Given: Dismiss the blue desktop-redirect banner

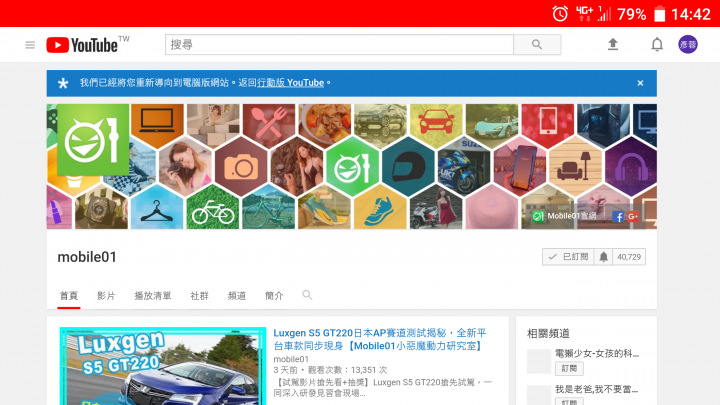Looking at the screenshot, I should 640,83.
